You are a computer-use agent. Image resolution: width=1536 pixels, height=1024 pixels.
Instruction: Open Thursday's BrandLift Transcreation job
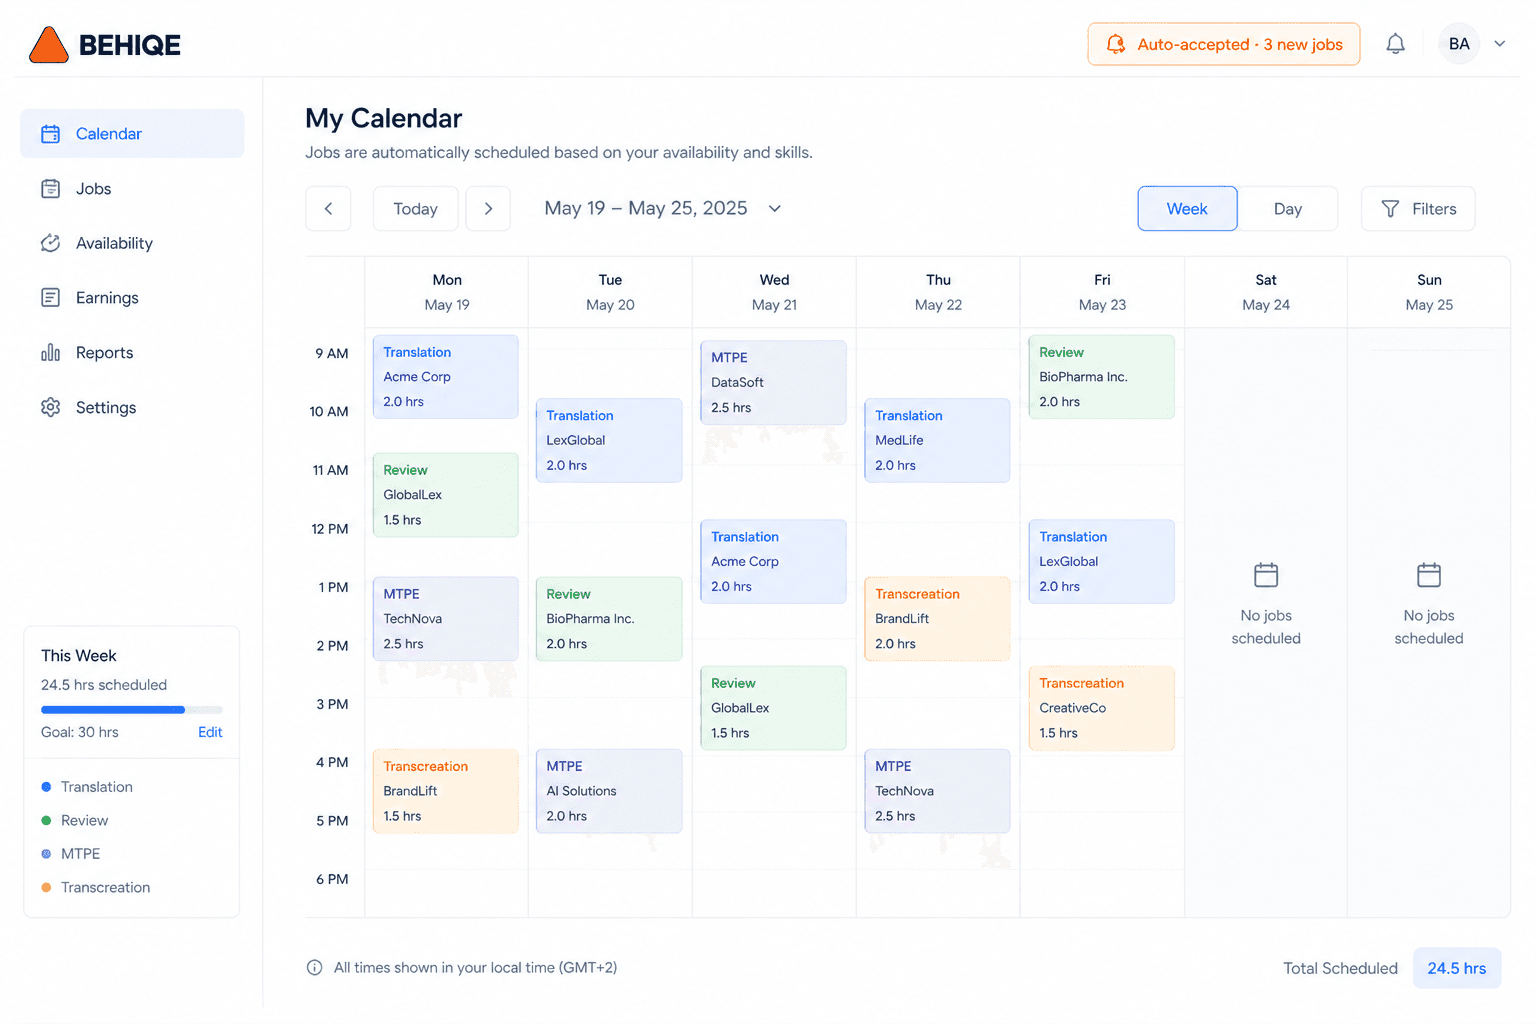click(x=937, y=619)
